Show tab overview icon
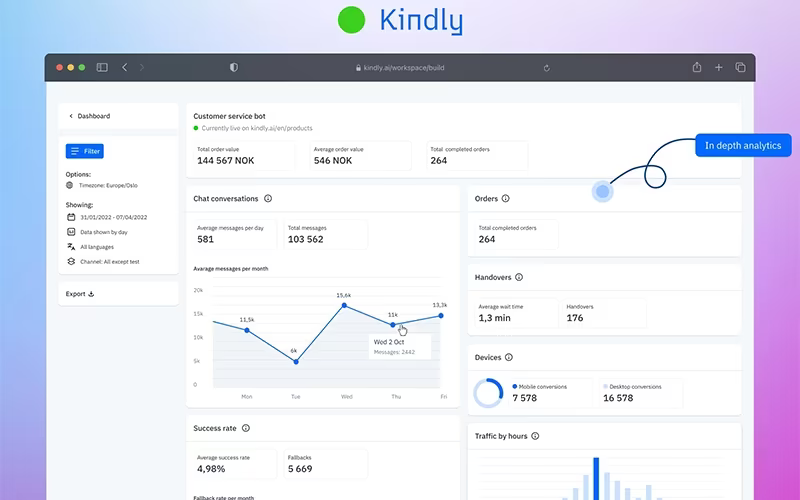800x500 pixels. [740, 67]
